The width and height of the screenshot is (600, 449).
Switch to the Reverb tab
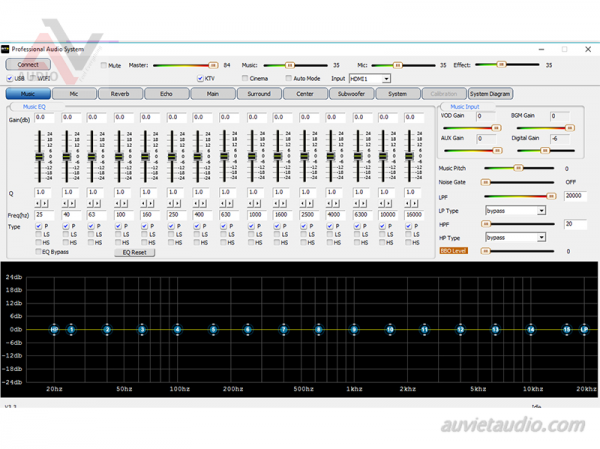tap(119, 94)
